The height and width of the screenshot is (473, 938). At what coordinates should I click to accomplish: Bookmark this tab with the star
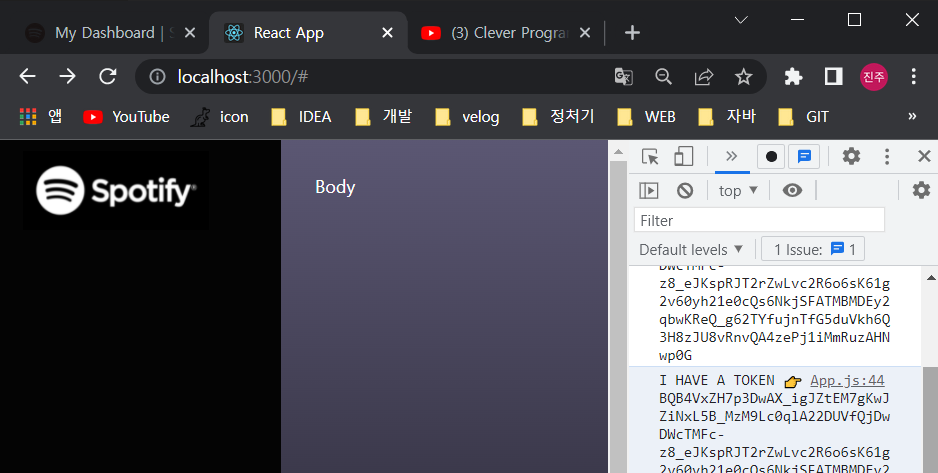(744, 77)
